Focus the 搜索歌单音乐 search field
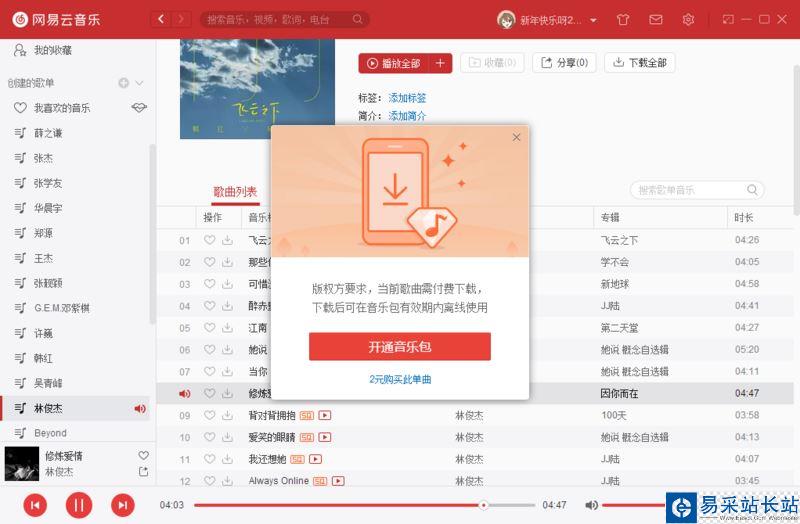This screenshot has height=524, width=800. [697, 190]
